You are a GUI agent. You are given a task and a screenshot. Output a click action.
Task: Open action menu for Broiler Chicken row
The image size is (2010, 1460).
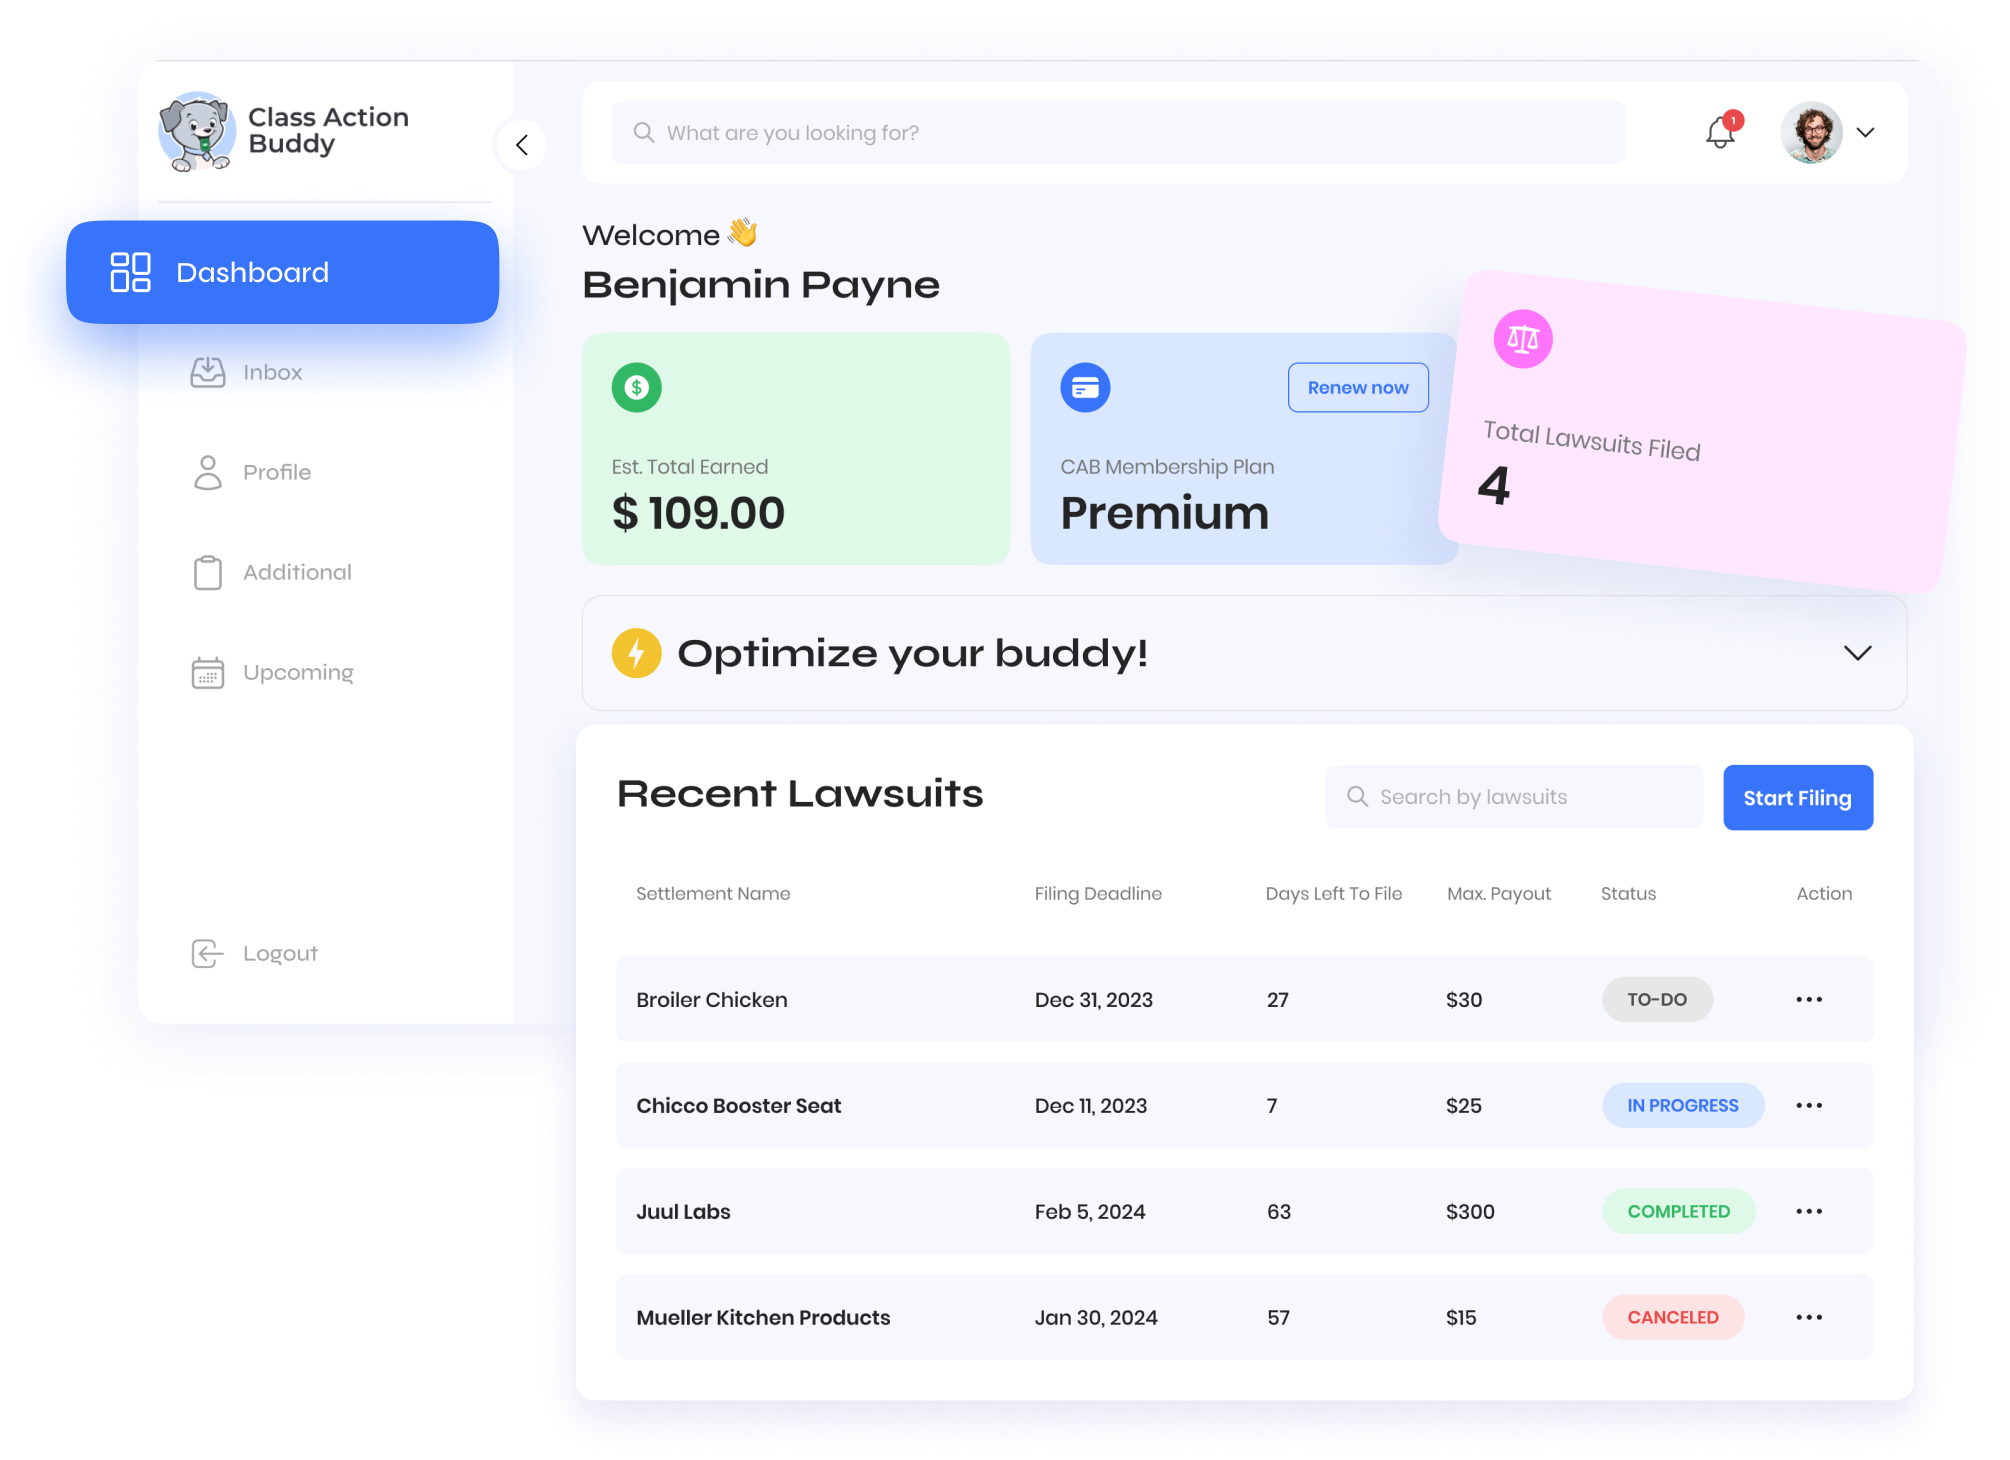(x=1808, y=999)
